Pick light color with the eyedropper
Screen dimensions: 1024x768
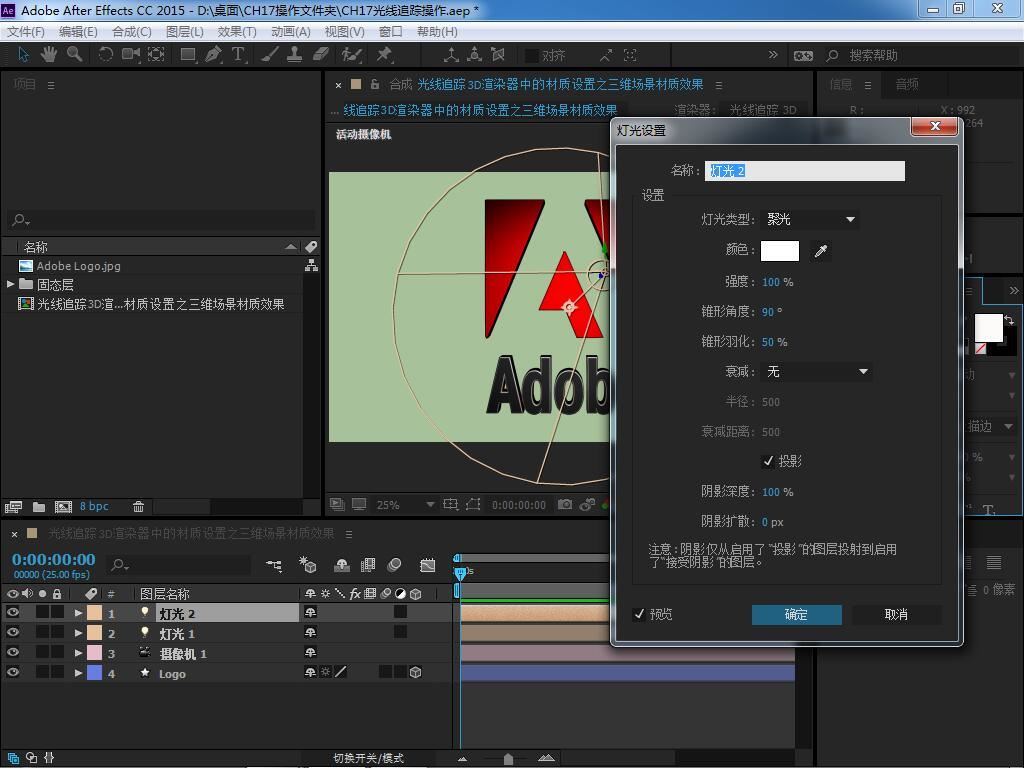pyautogui.click(x=821, y=251)
